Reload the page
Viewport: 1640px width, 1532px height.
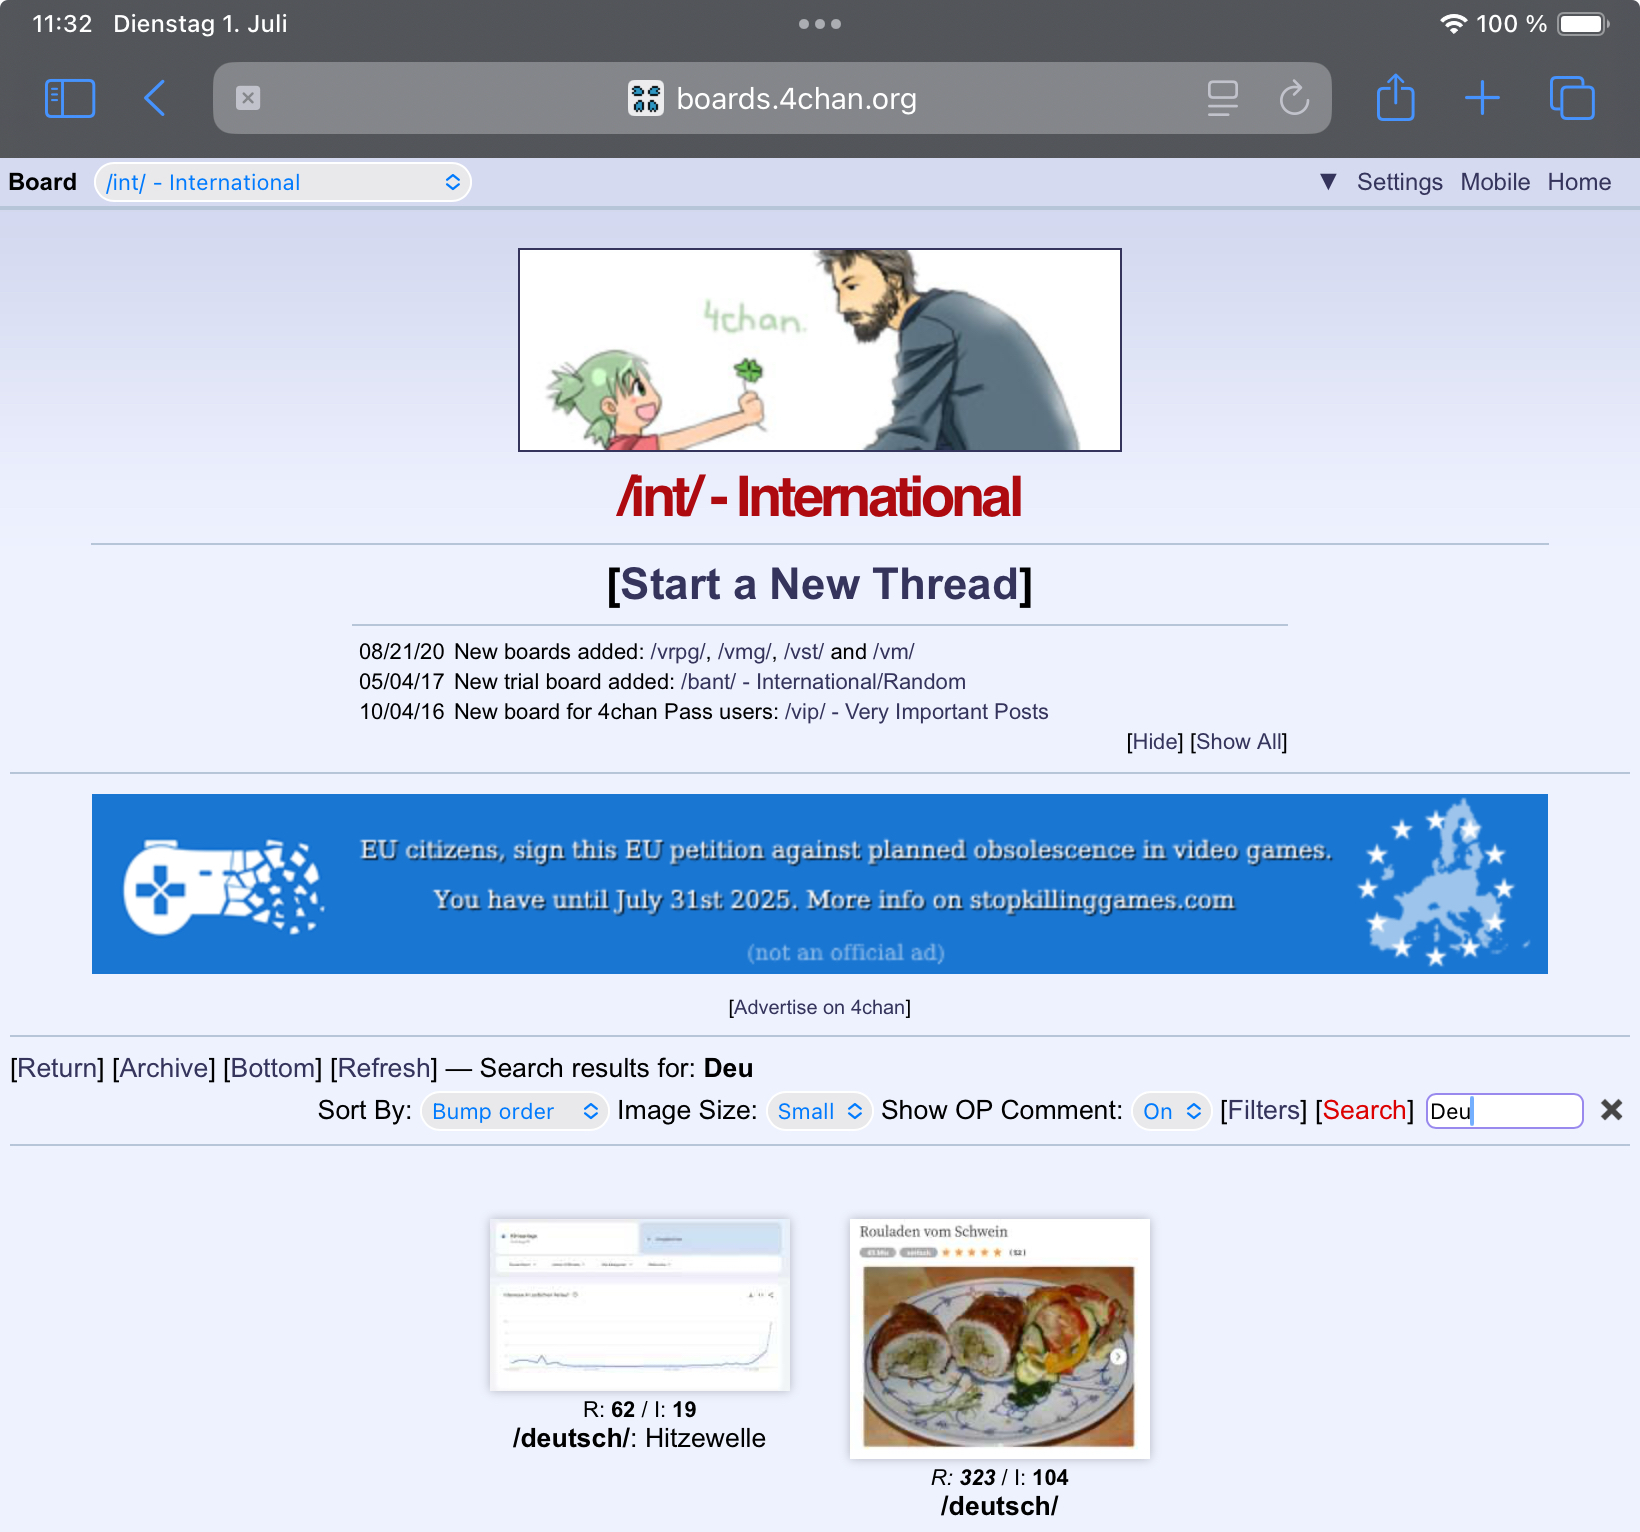coord(1294,98)
